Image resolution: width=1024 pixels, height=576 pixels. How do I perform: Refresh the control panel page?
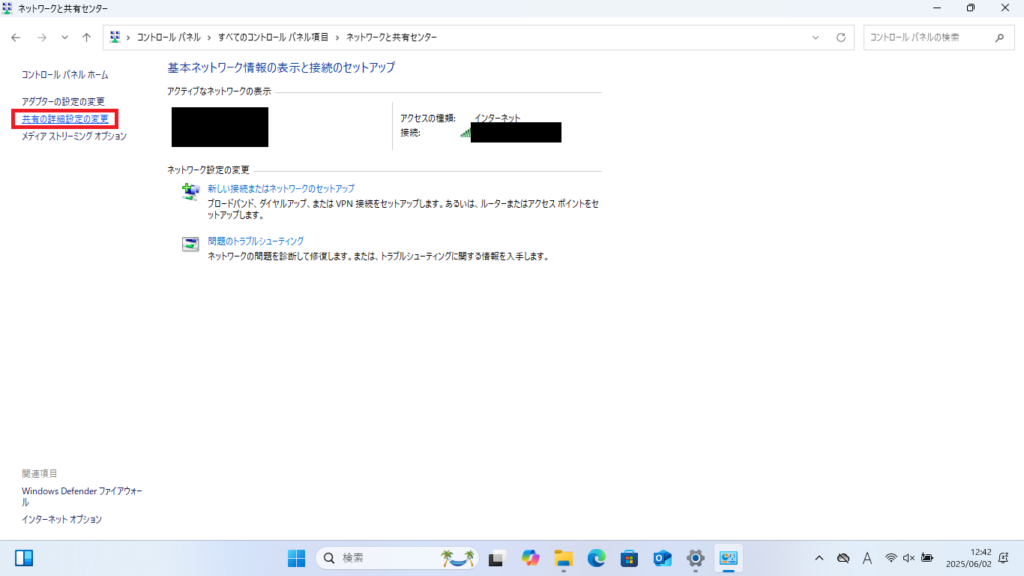pyautogui.click(x=841, y=38)
